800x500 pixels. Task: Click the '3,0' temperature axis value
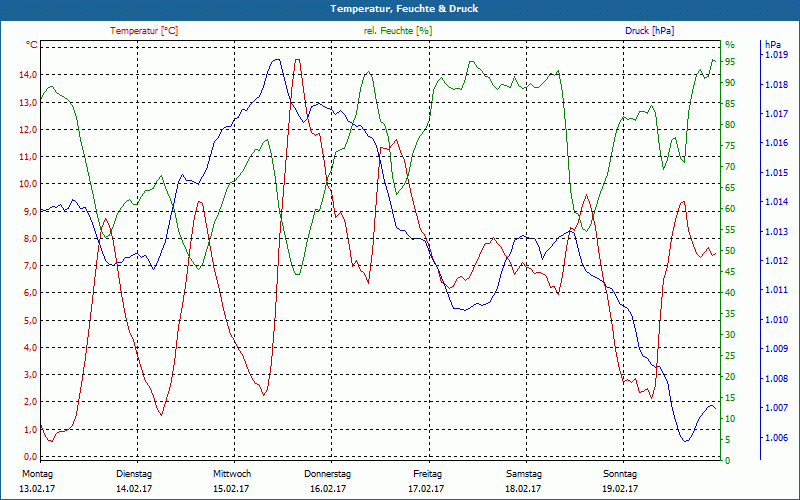pos(30,375)
